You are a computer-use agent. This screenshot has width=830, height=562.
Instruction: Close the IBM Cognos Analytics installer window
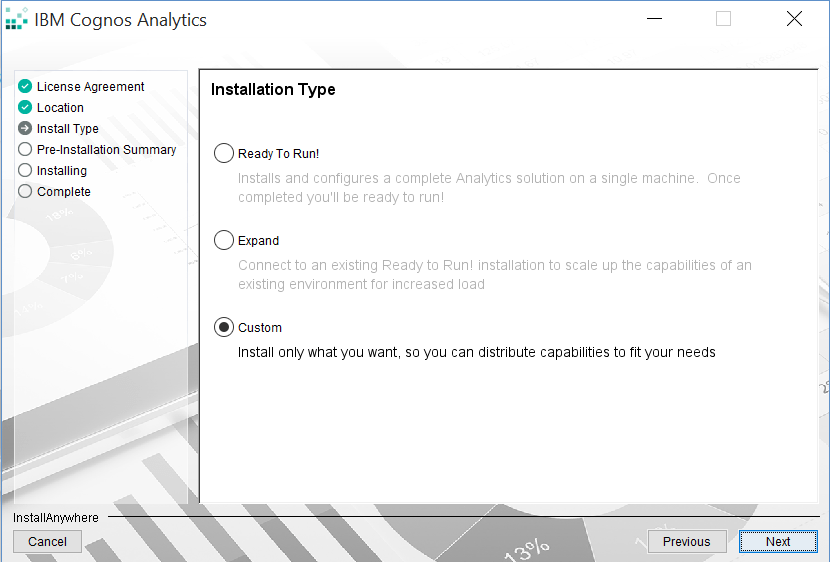click(x=794, y=19)
